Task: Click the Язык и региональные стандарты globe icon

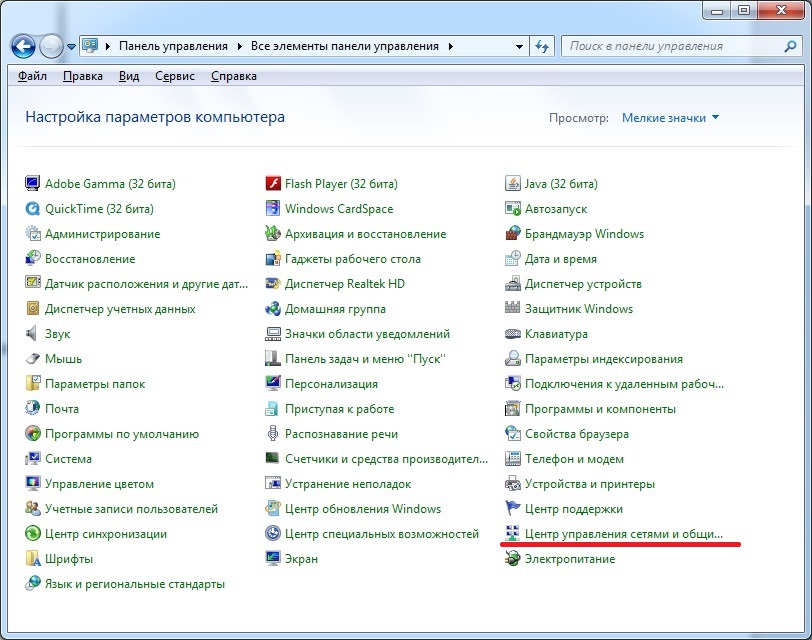Action: click(x=33, y=584)
